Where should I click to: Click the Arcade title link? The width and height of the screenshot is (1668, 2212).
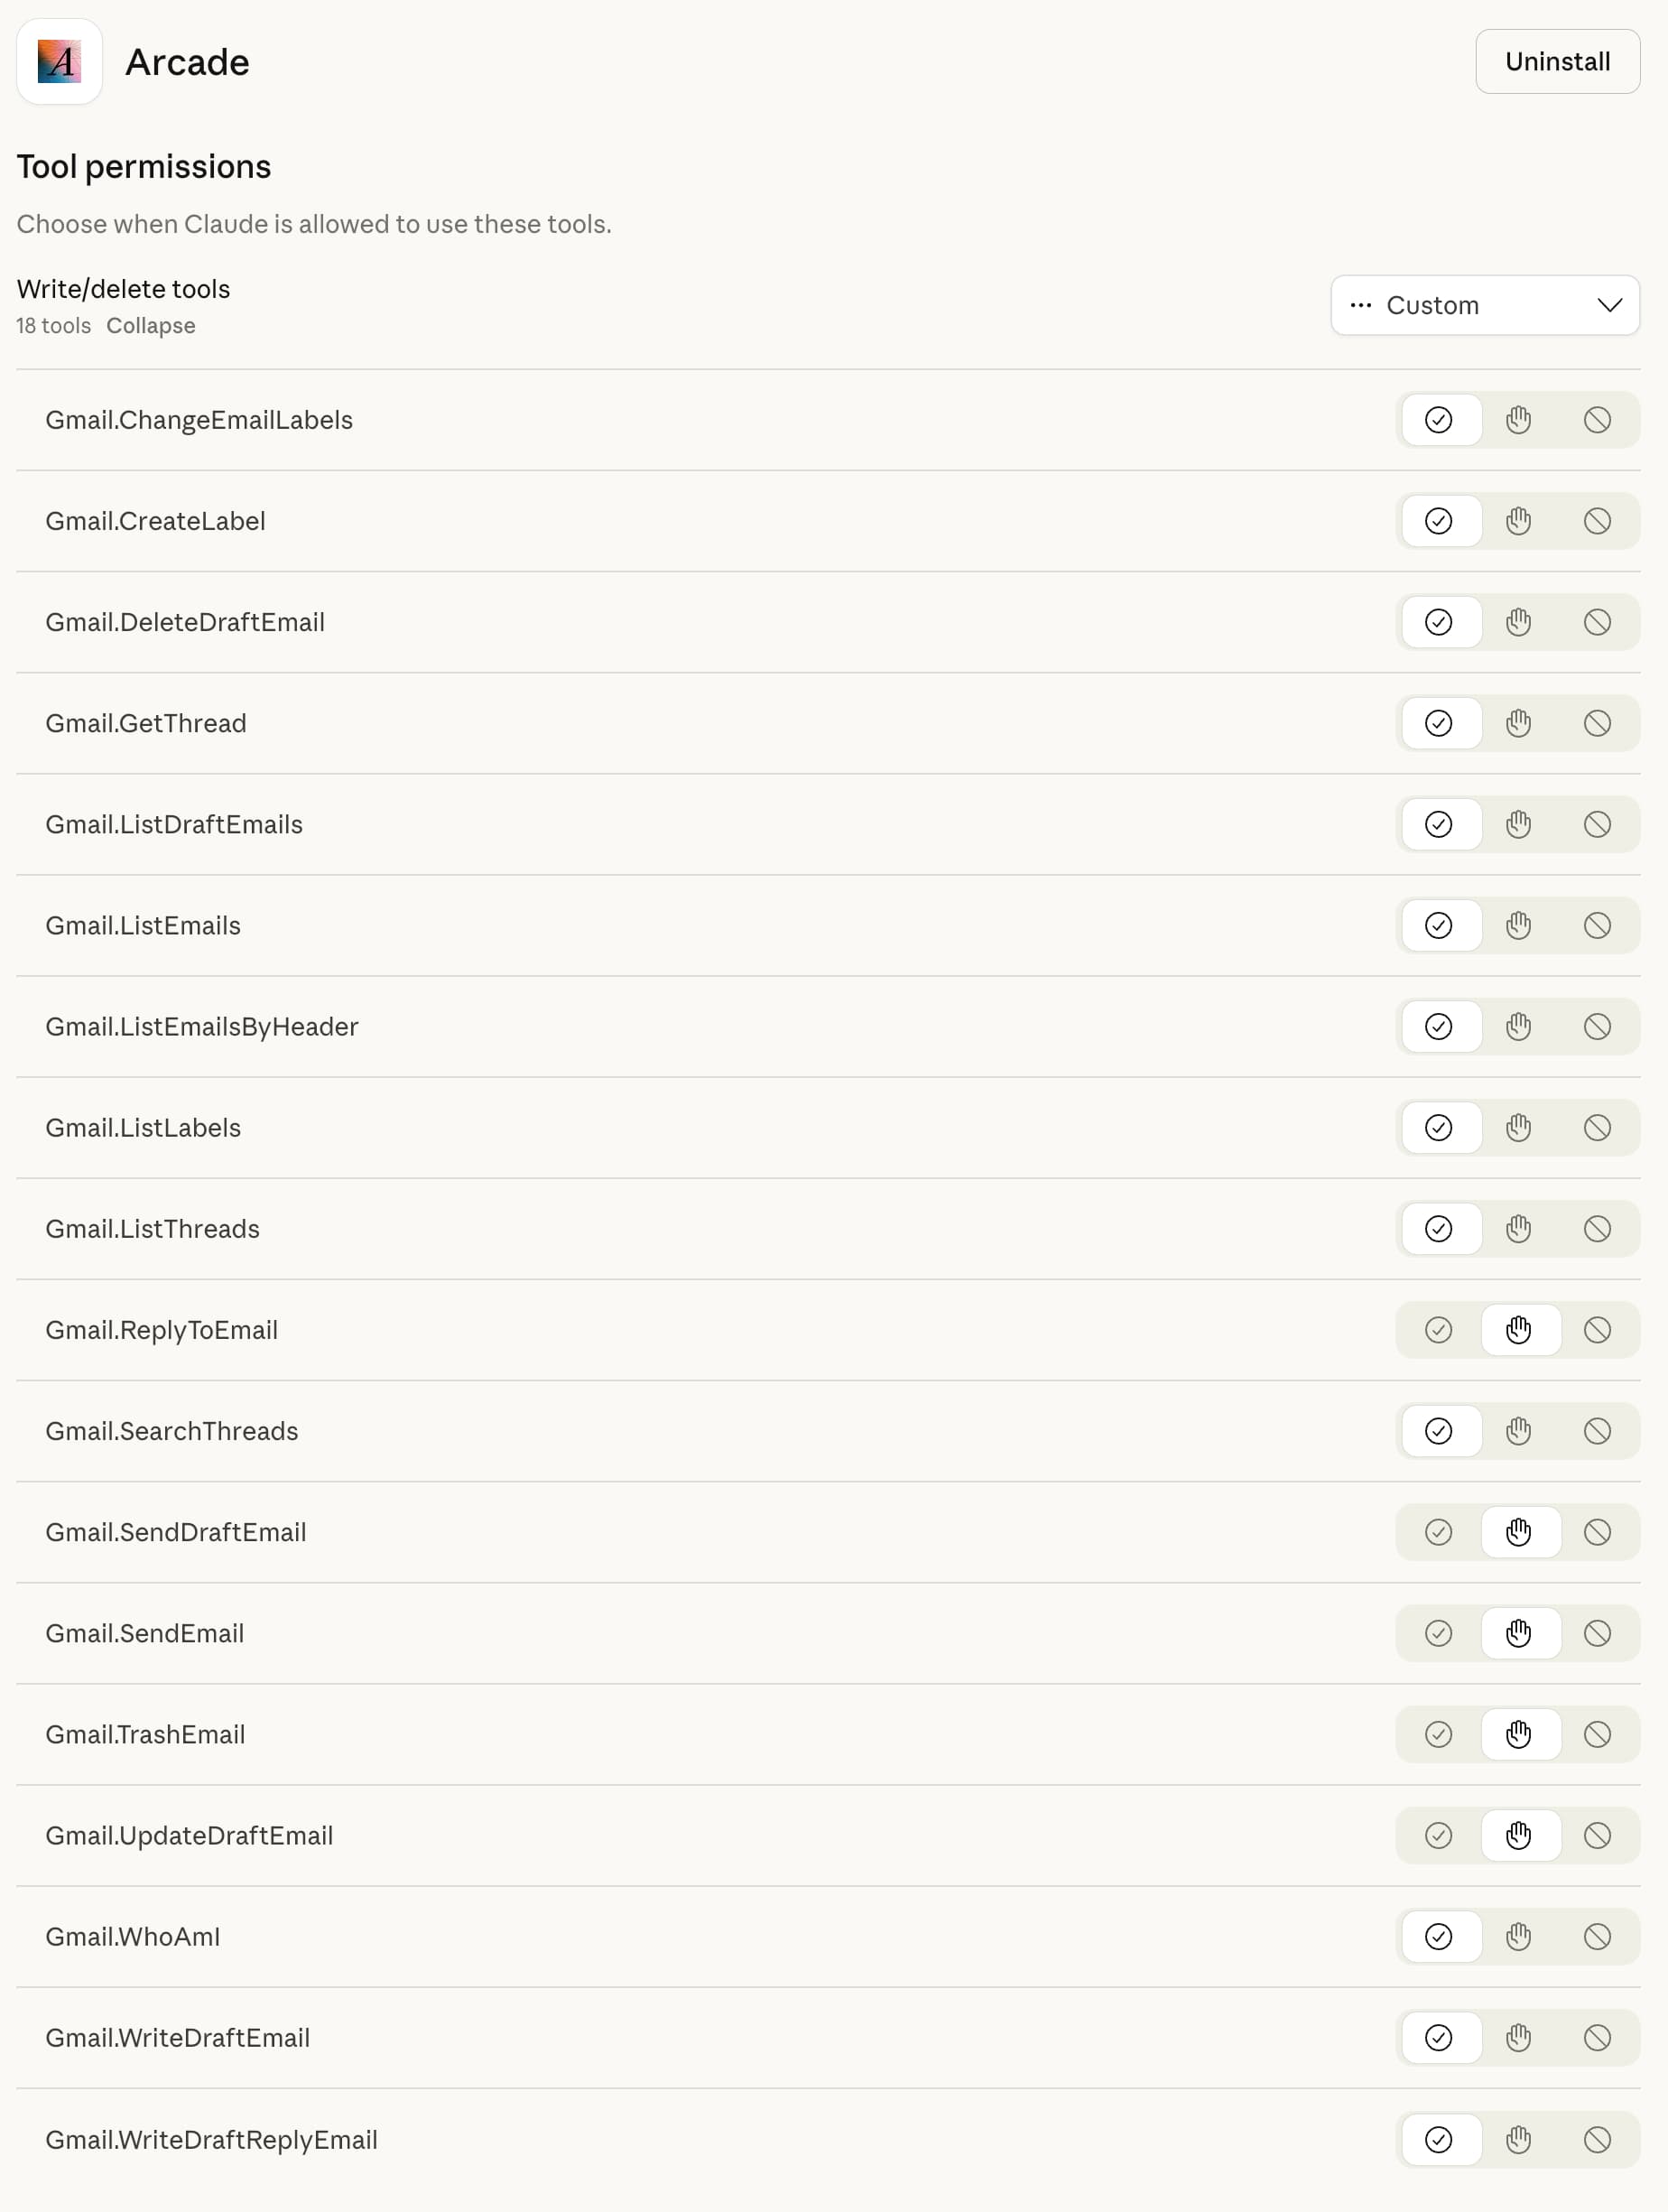187,61
